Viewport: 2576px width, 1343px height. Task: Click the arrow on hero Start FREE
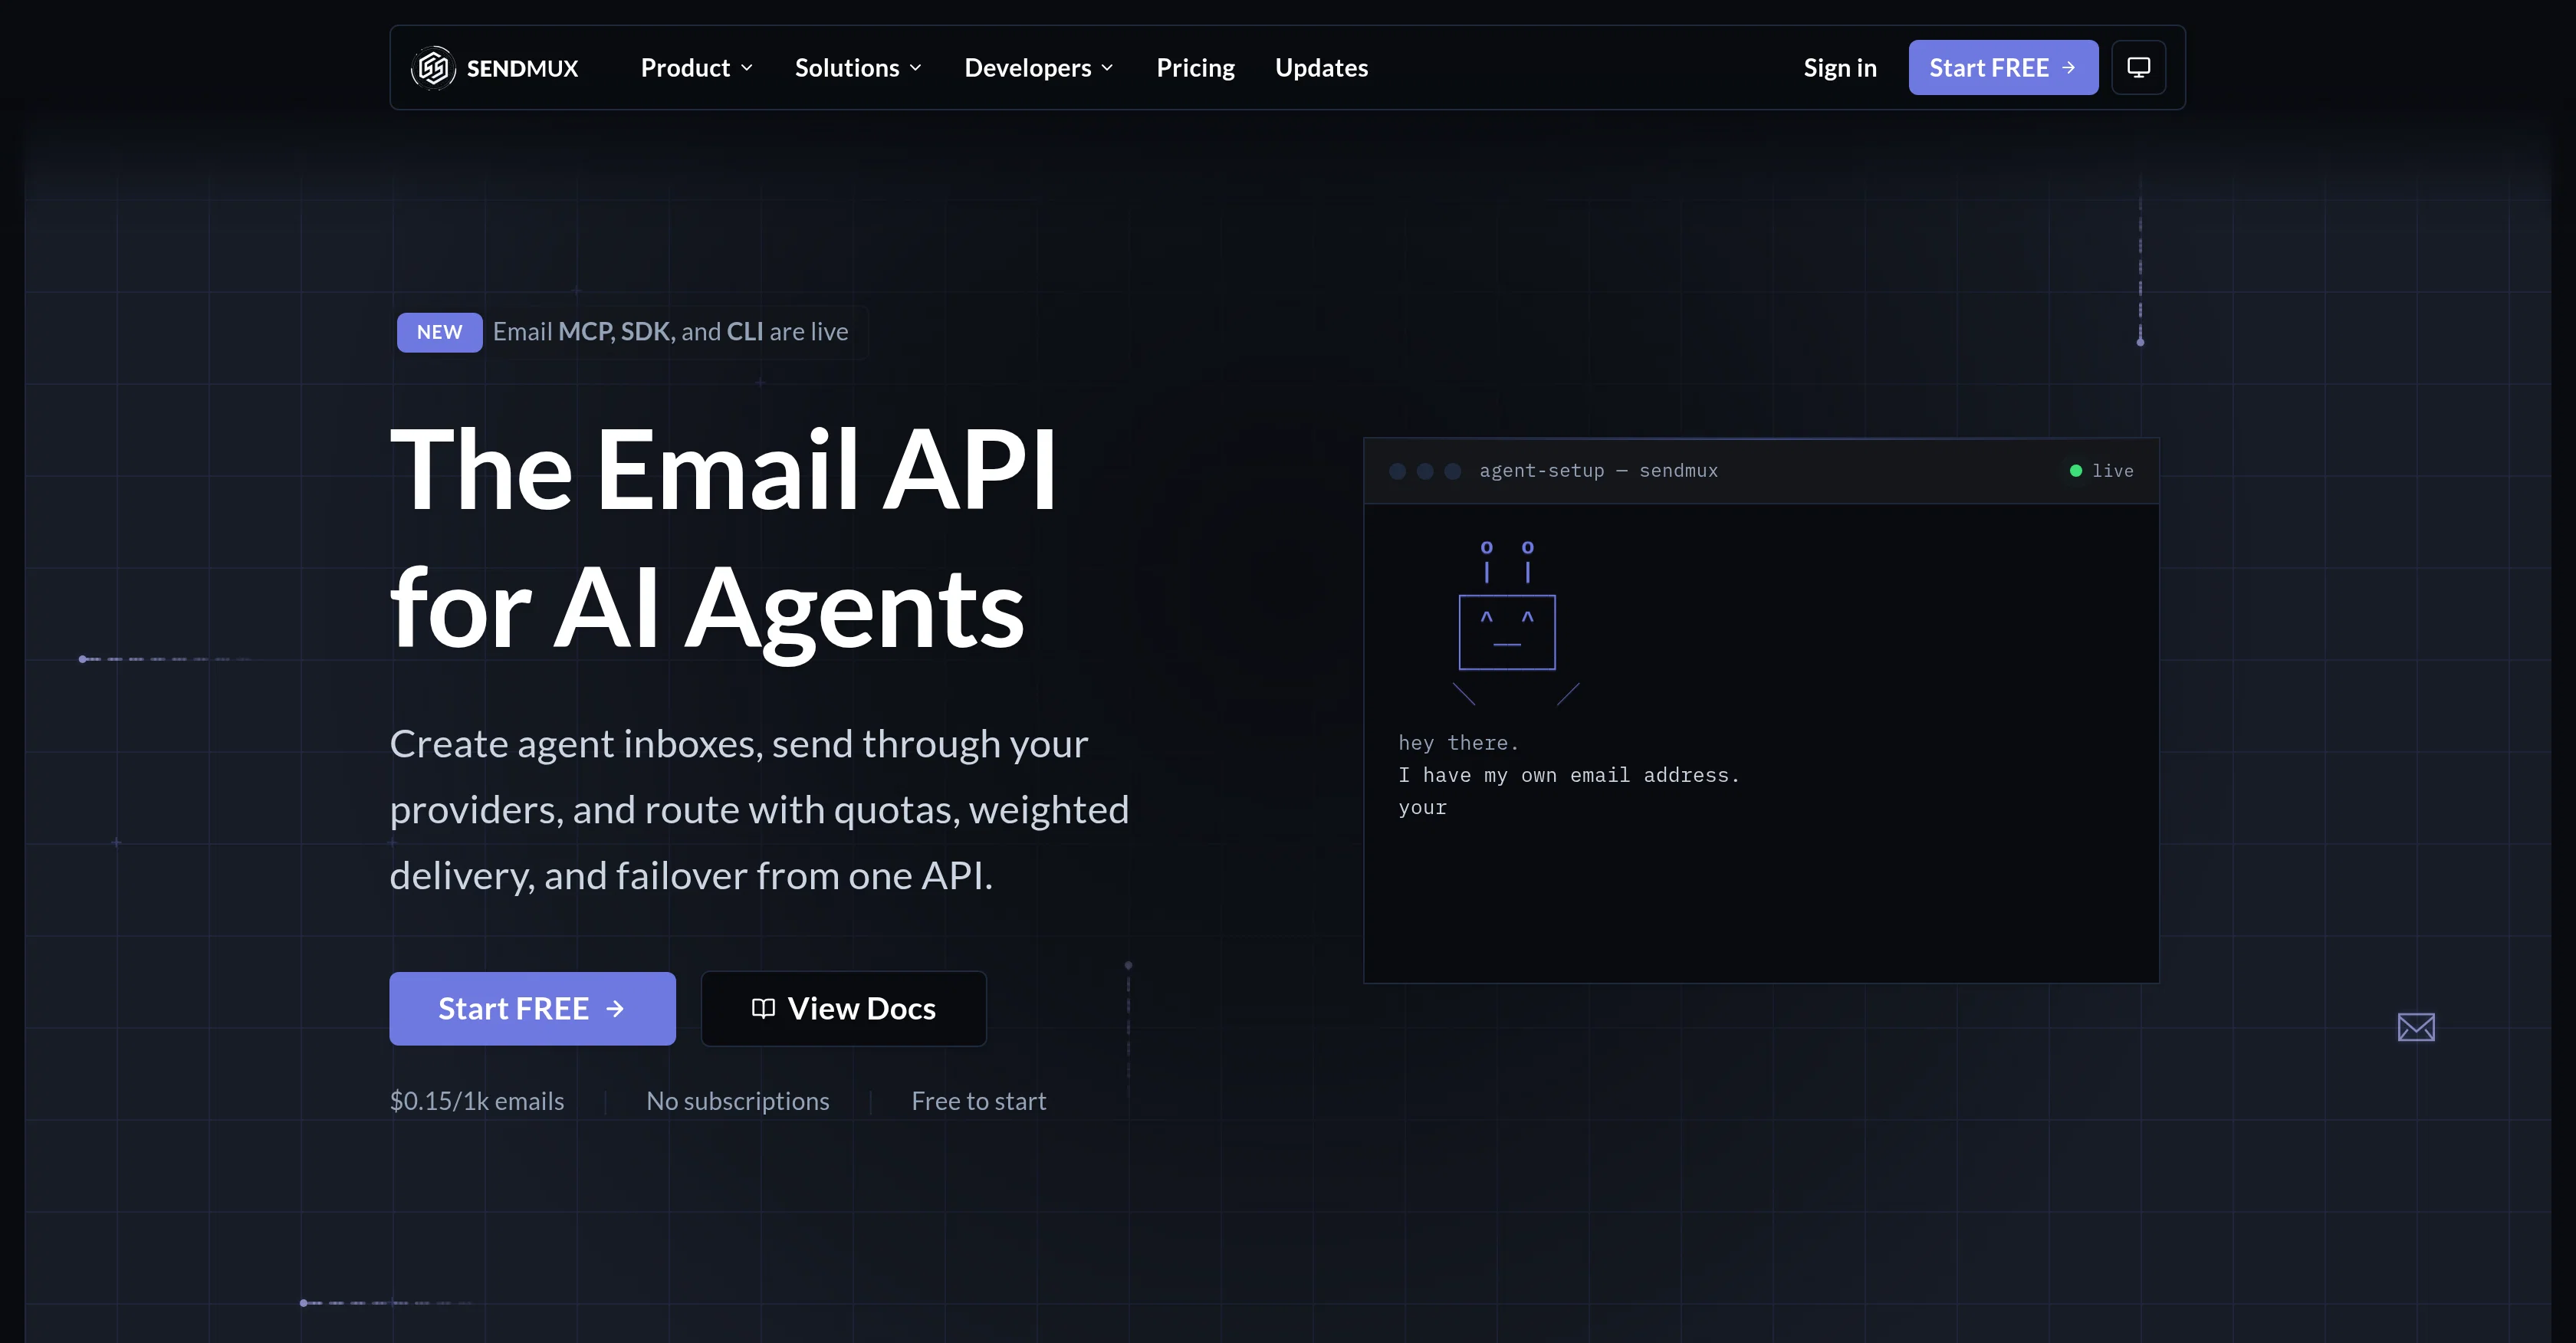(615, 1009)
